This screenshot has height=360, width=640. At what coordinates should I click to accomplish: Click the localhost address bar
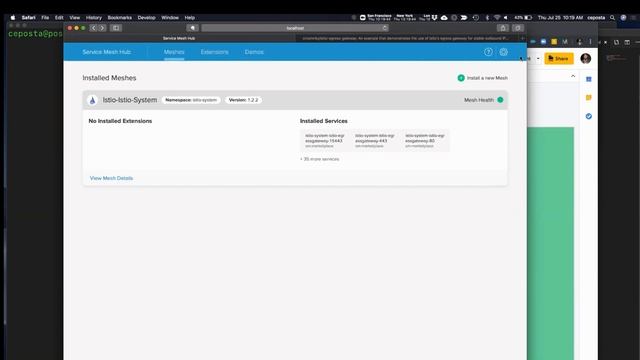click(x=295, y=28)
